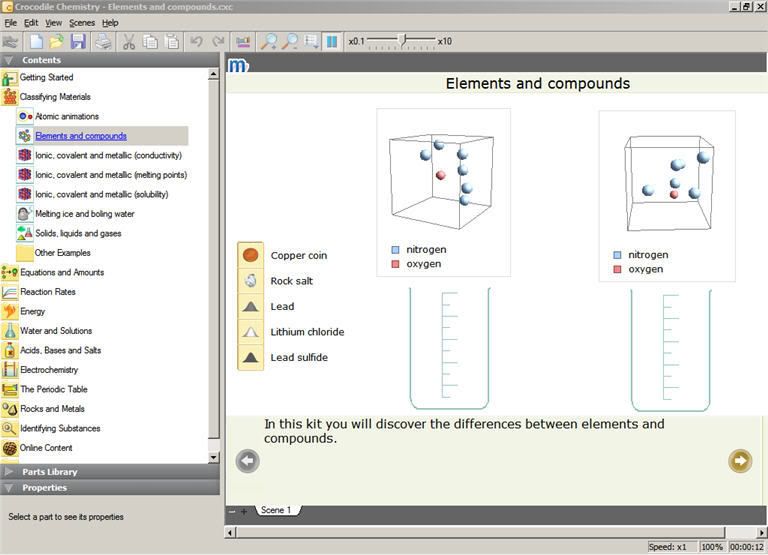Open The Periodic Table topic
Viewport: 768px width, 555px height.
(x=54, y=389)
